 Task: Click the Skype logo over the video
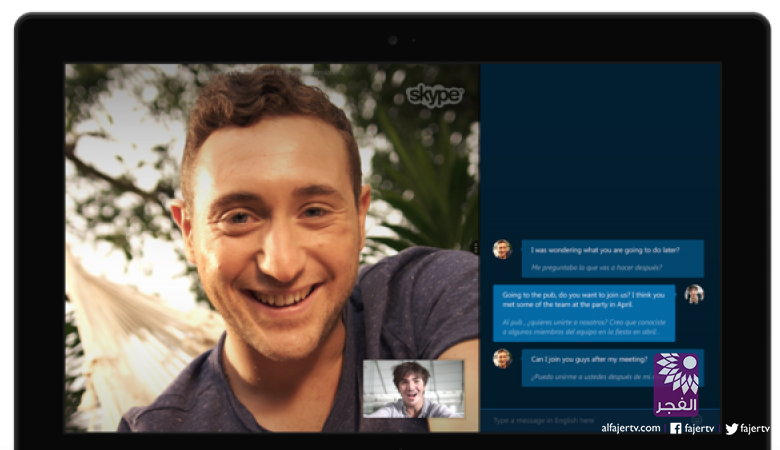(x=434, y=95)
